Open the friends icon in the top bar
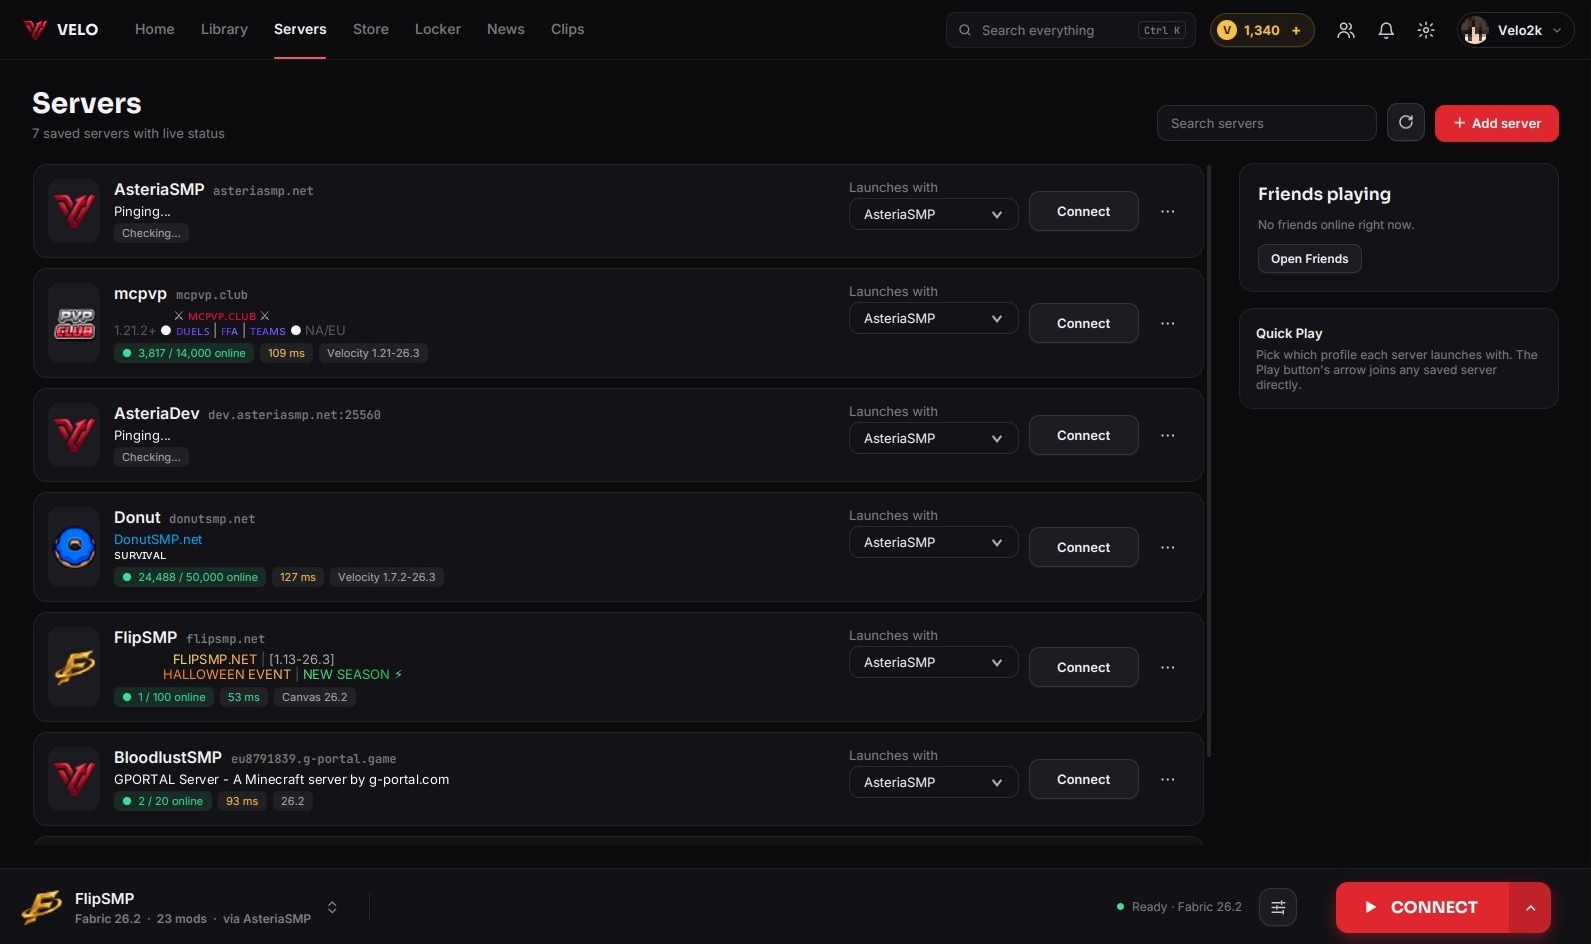Image resolution: width=1591 pixels, height=944 pixels. pyautogui.click(x=1346, y=30)
